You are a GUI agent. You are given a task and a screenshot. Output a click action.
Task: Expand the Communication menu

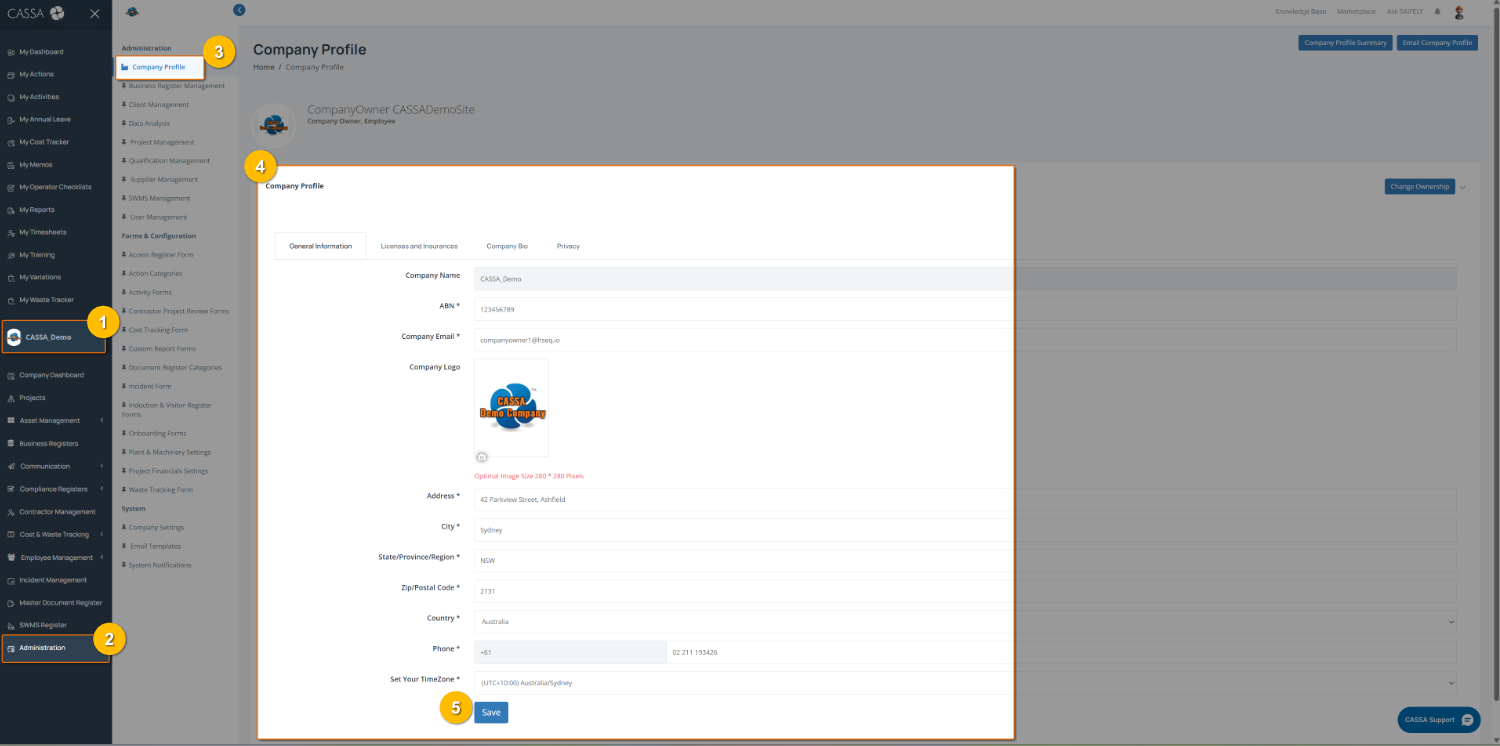(x=55, y=466)
